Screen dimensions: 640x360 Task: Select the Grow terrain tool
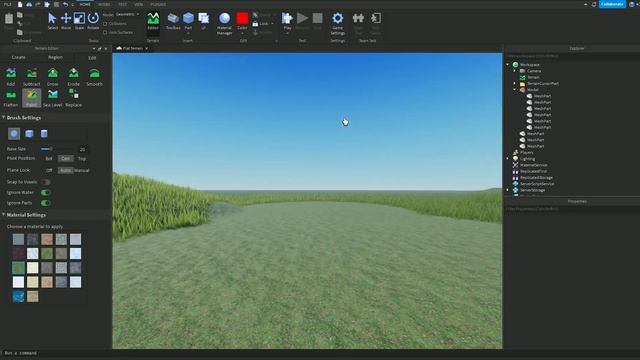click(53, 77)
